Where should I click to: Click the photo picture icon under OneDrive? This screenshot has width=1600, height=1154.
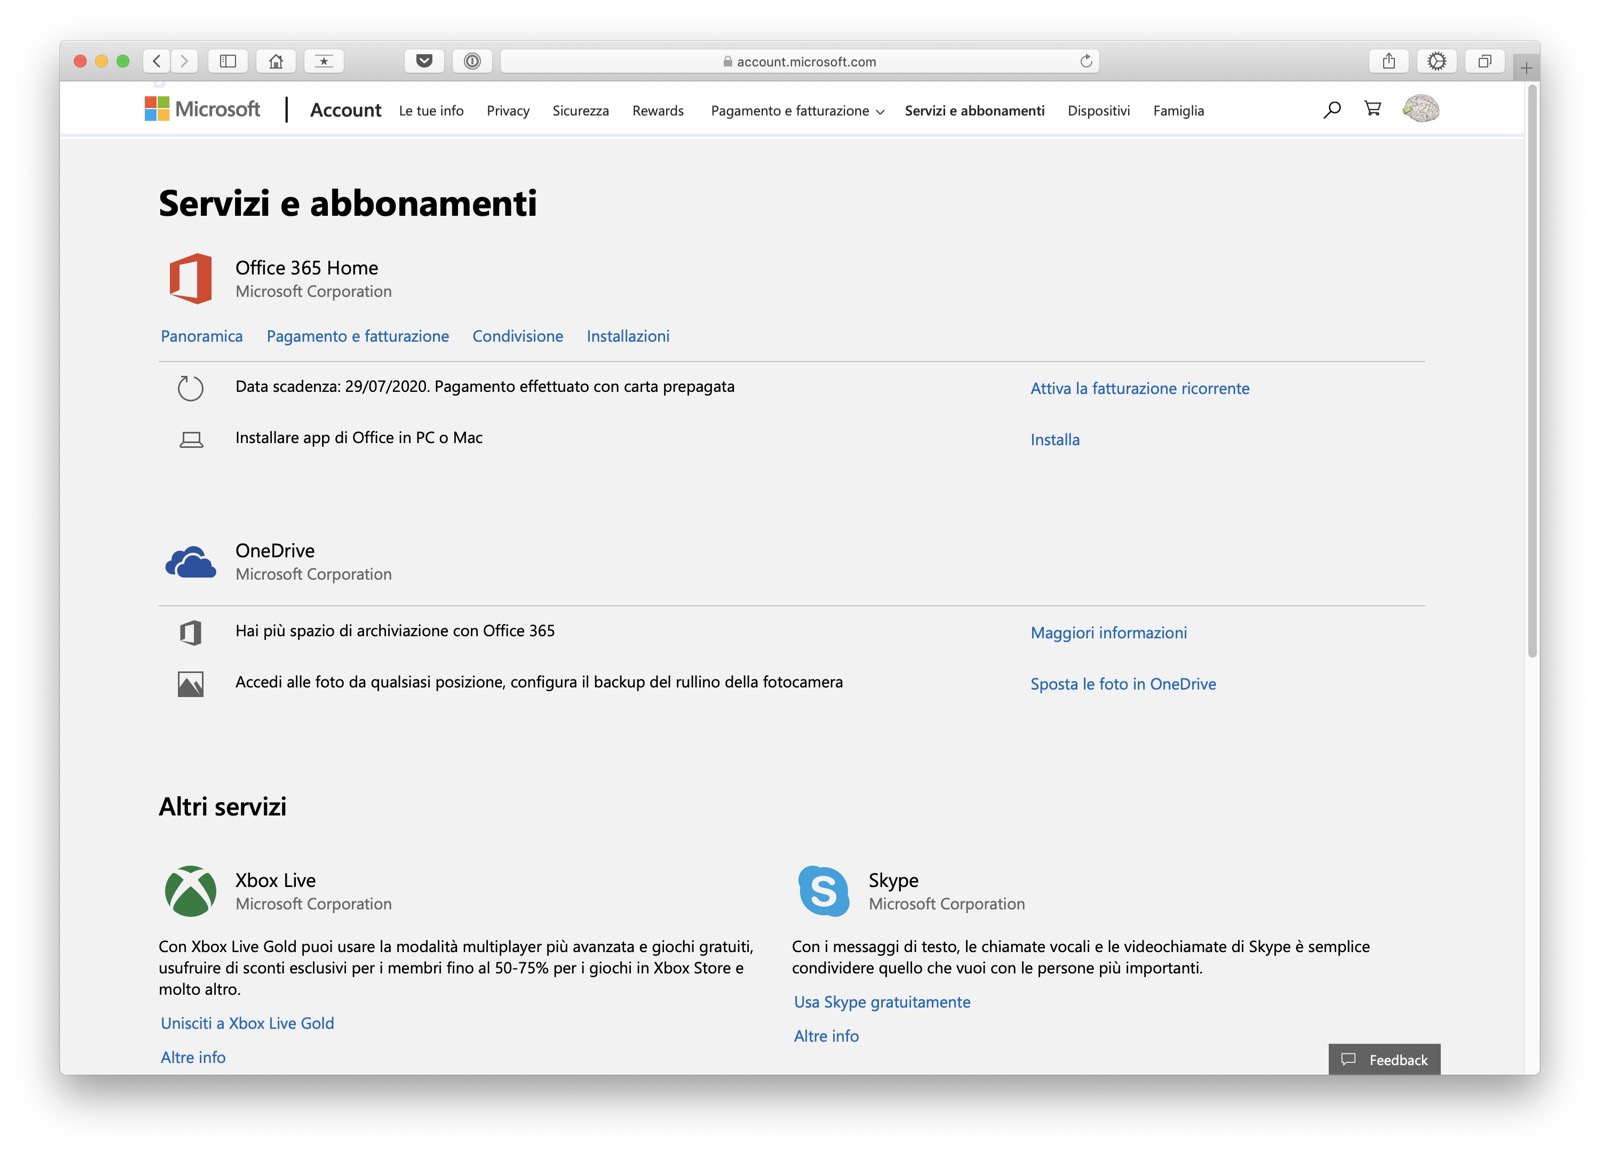click(x=190, y=684)
